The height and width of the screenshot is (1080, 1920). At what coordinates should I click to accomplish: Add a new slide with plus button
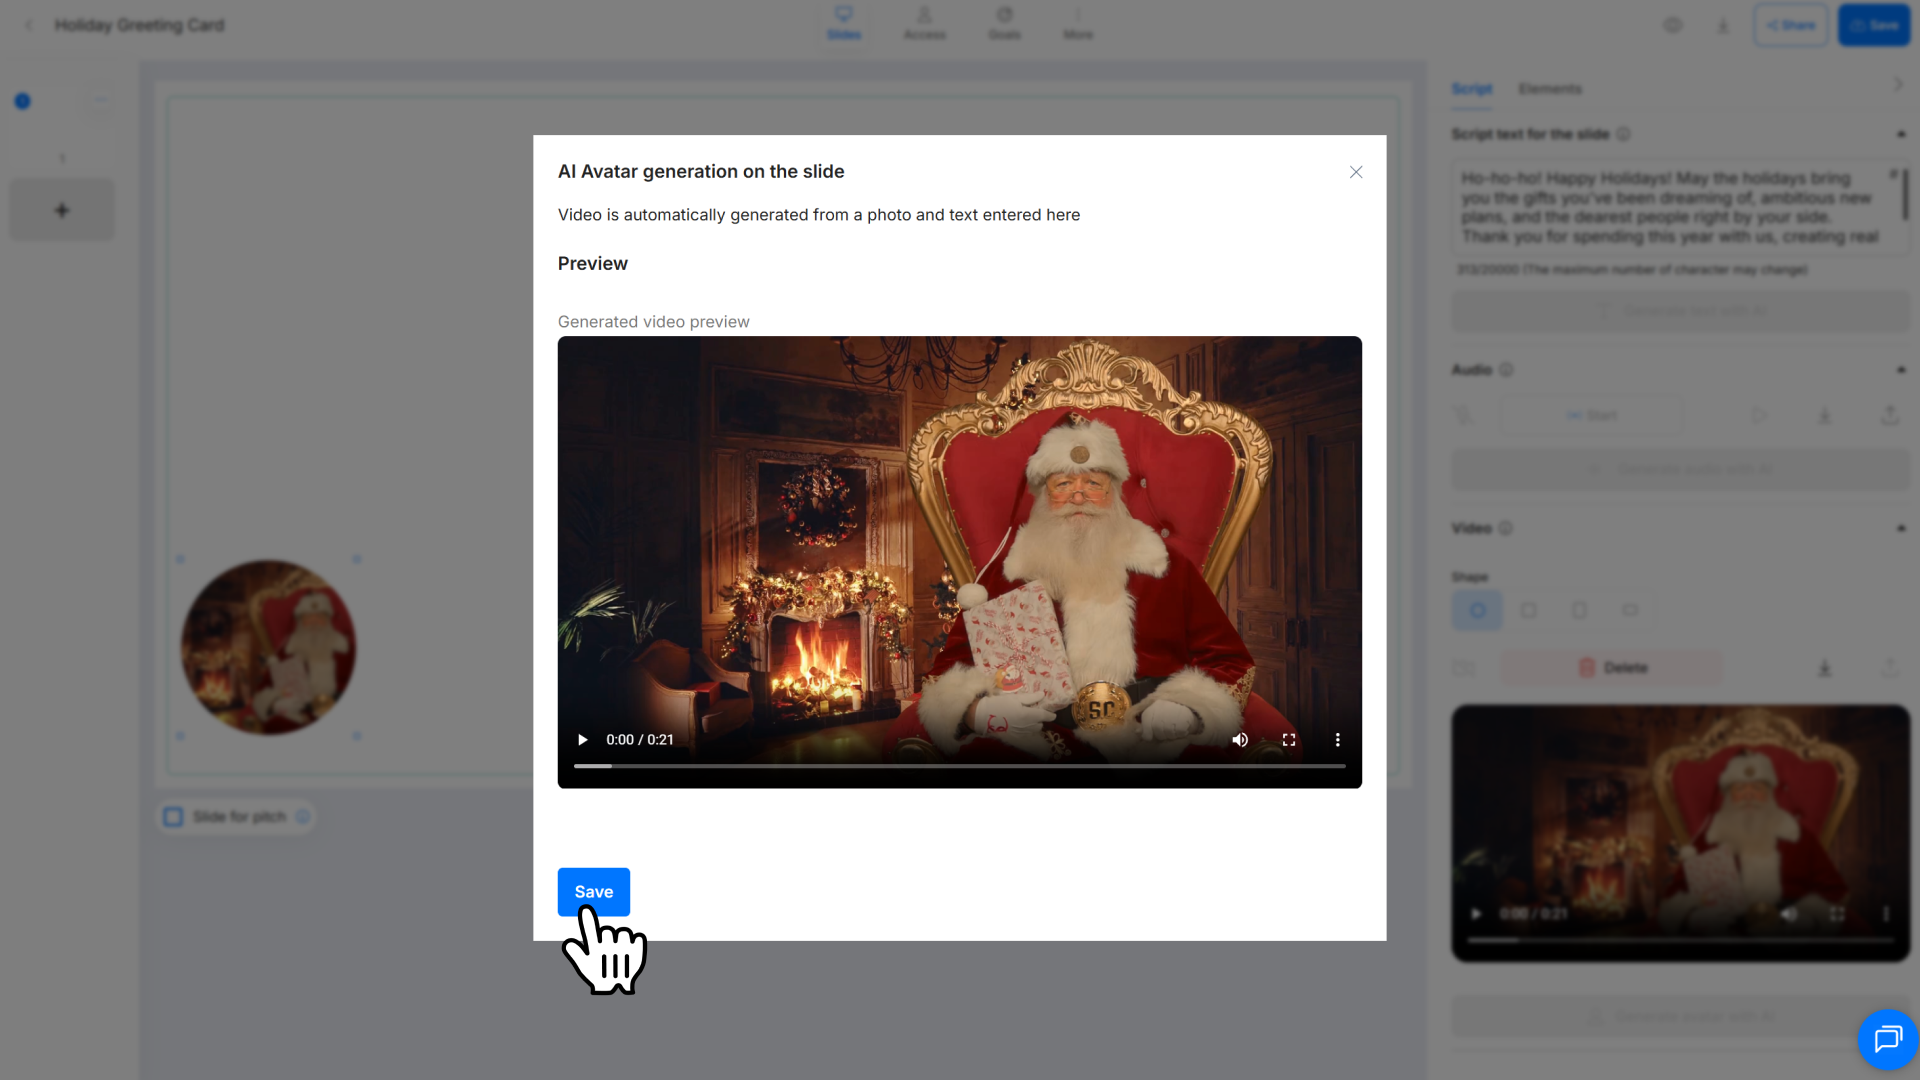click(x=62, y=210)
